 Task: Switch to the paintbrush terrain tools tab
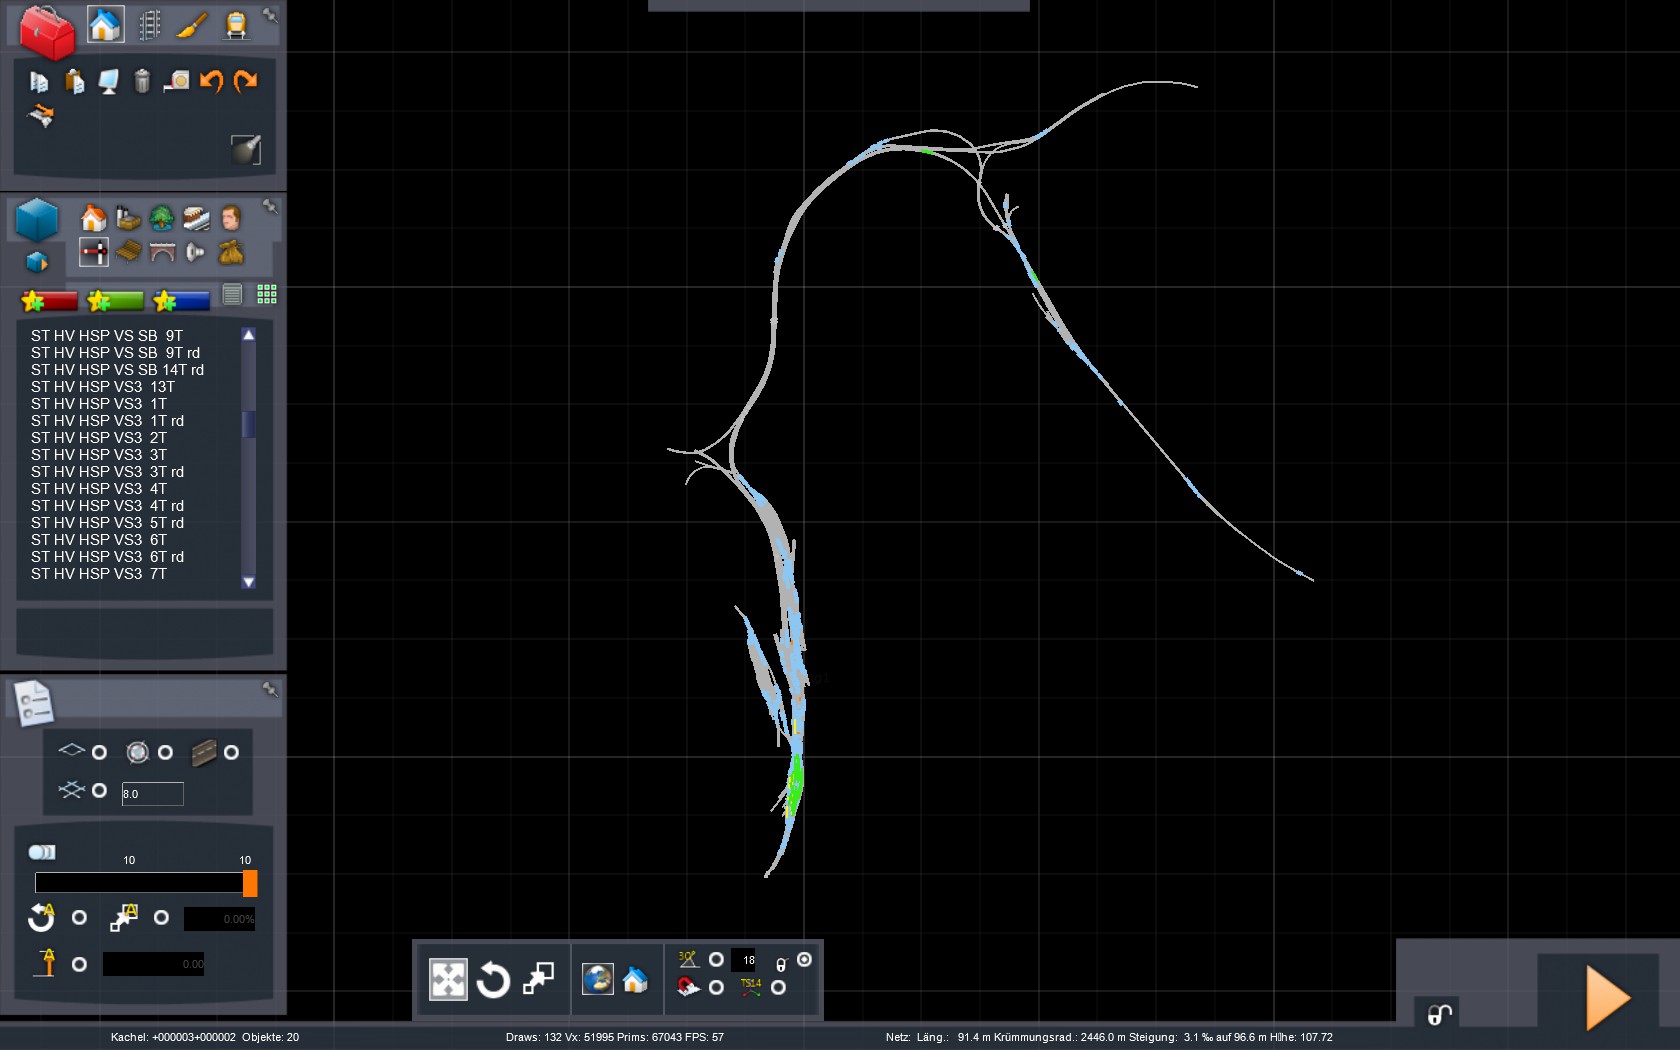click(x=192, y=24)
